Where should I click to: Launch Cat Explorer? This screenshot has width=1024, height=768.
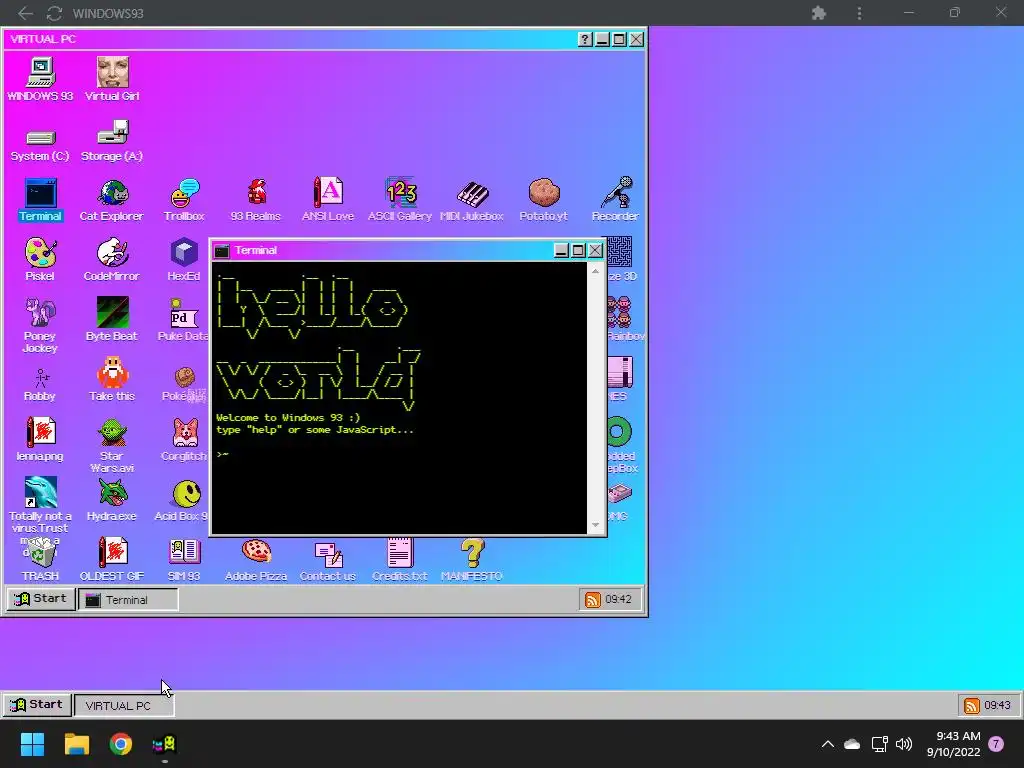(x=112, y=200)
